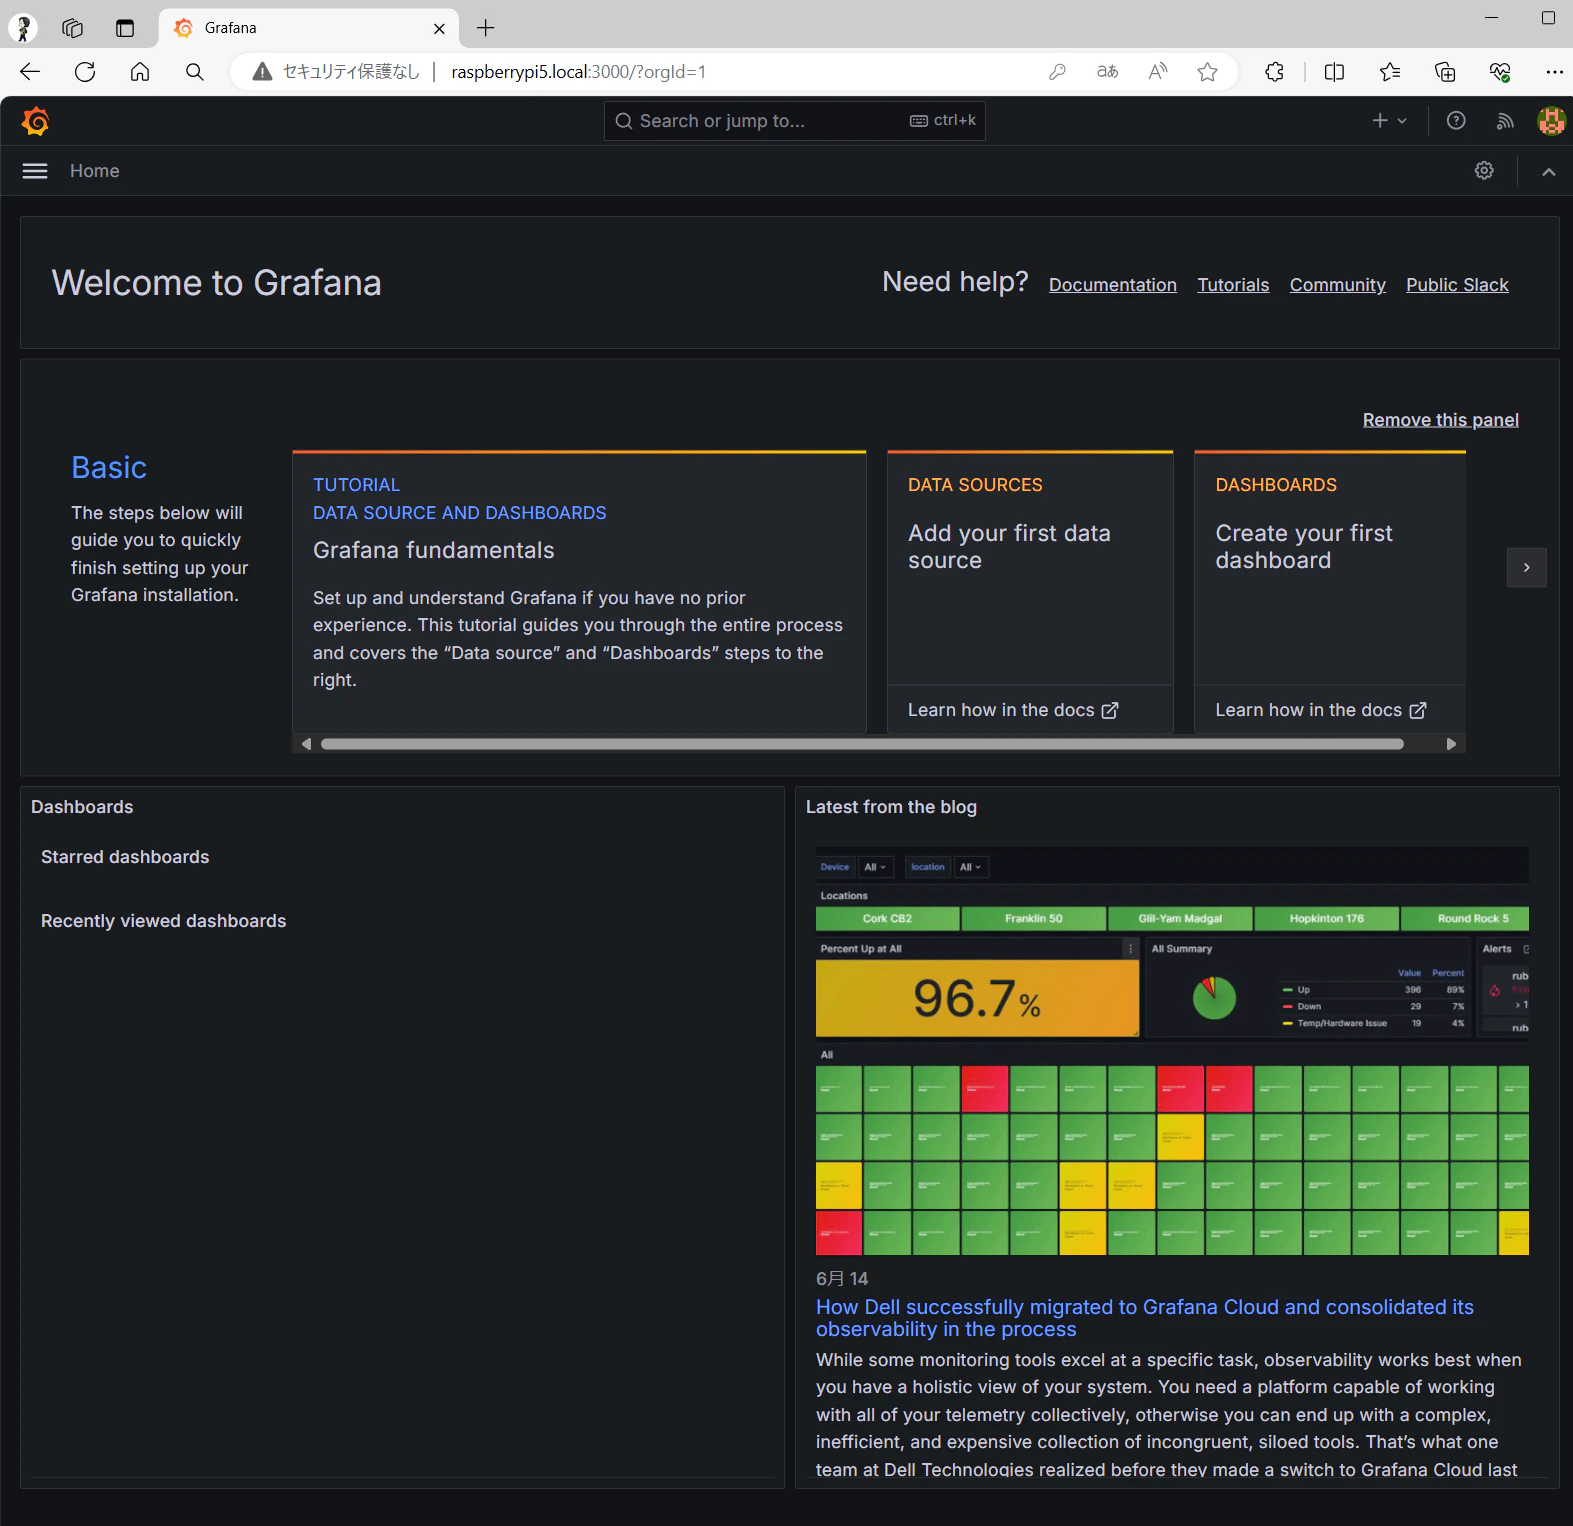Open the Community link
1573x1526 pixels.
pos(1337,285)
